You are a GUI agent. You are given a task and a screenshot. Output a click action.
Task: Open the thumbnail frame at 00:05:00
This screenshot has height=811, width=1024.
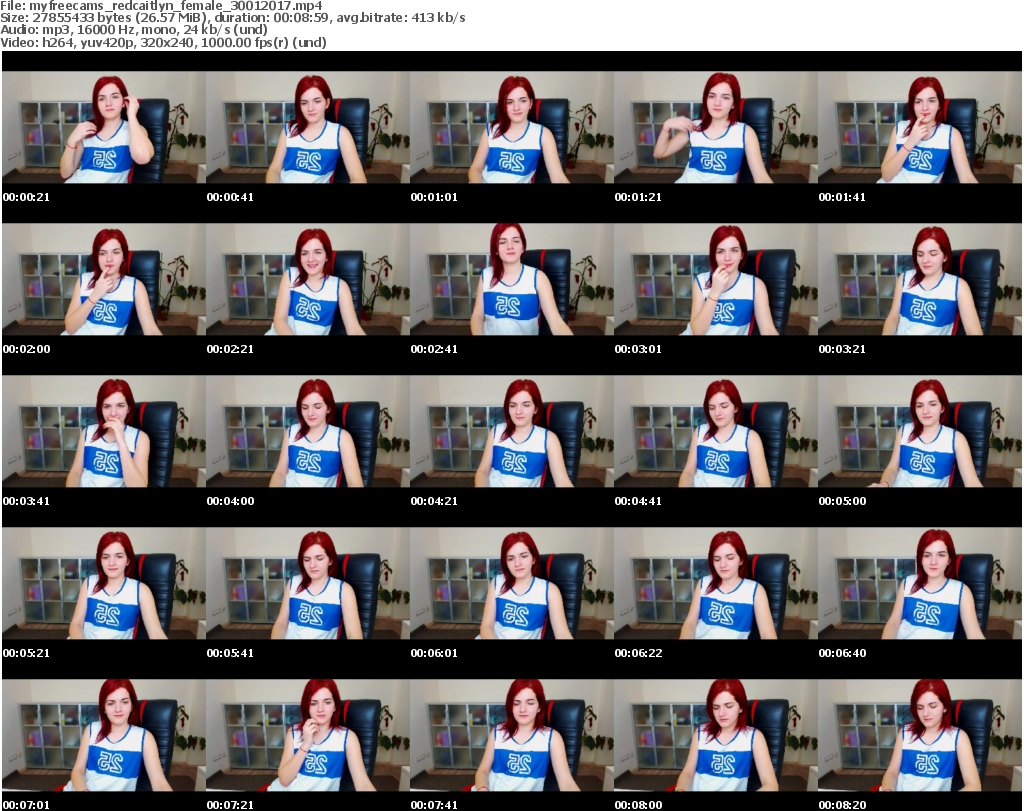point(920,432)
